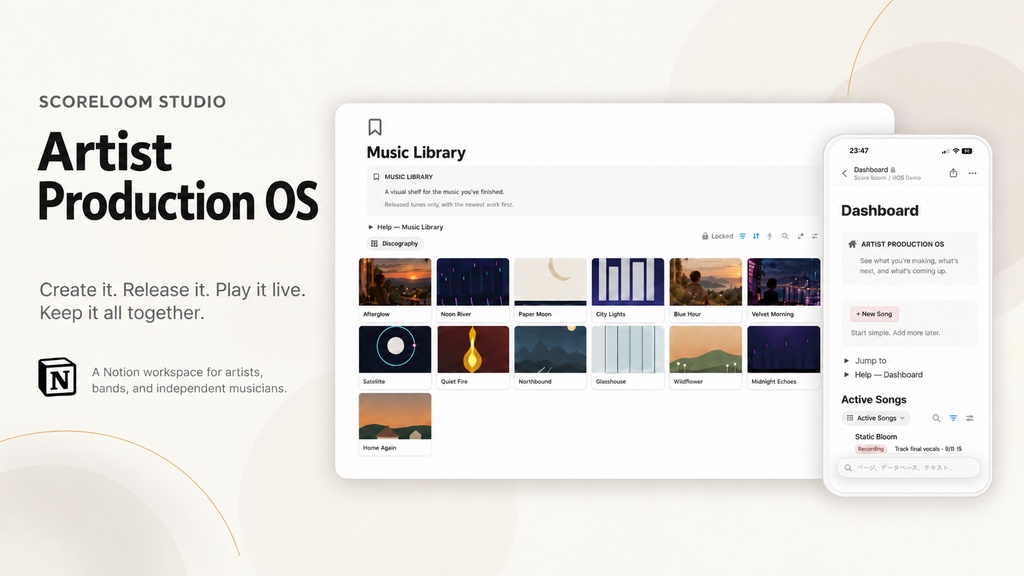Click the SCORELOOM STUDIO label
Image resolution: width=1024 pixels, height=576 pixels.
pos(133,102)
